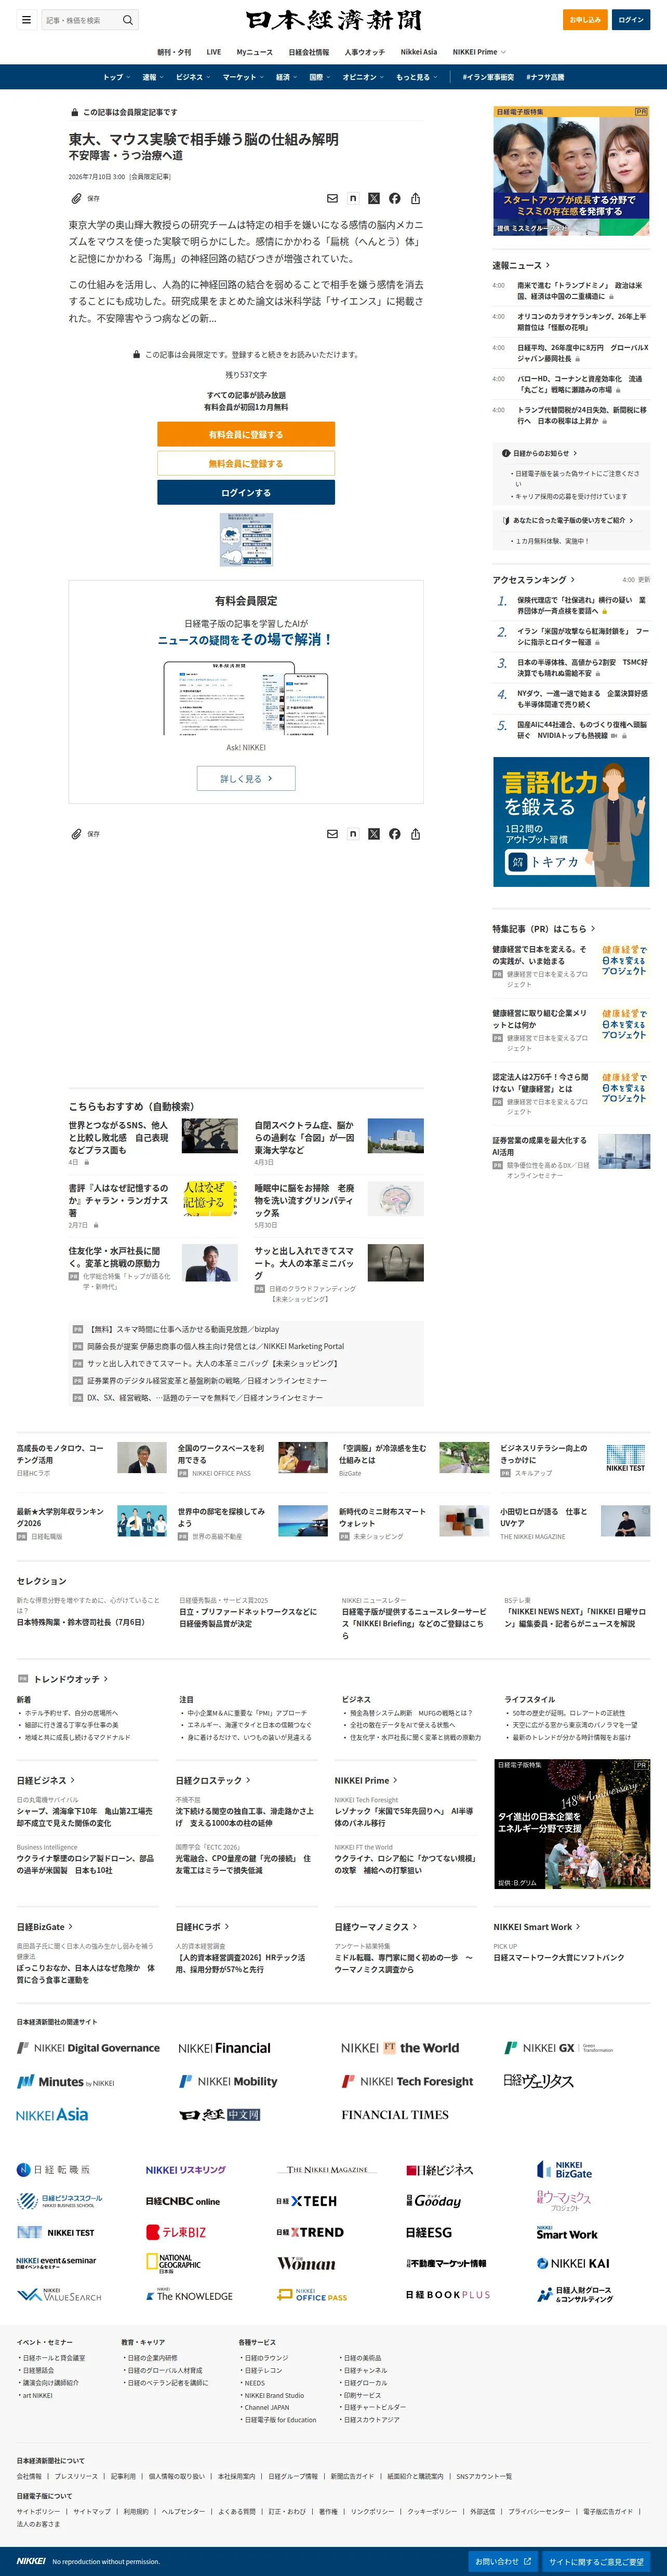
Task: Click the #ナフサ高騰 topic tag
Action: click(x=545, y=77)
